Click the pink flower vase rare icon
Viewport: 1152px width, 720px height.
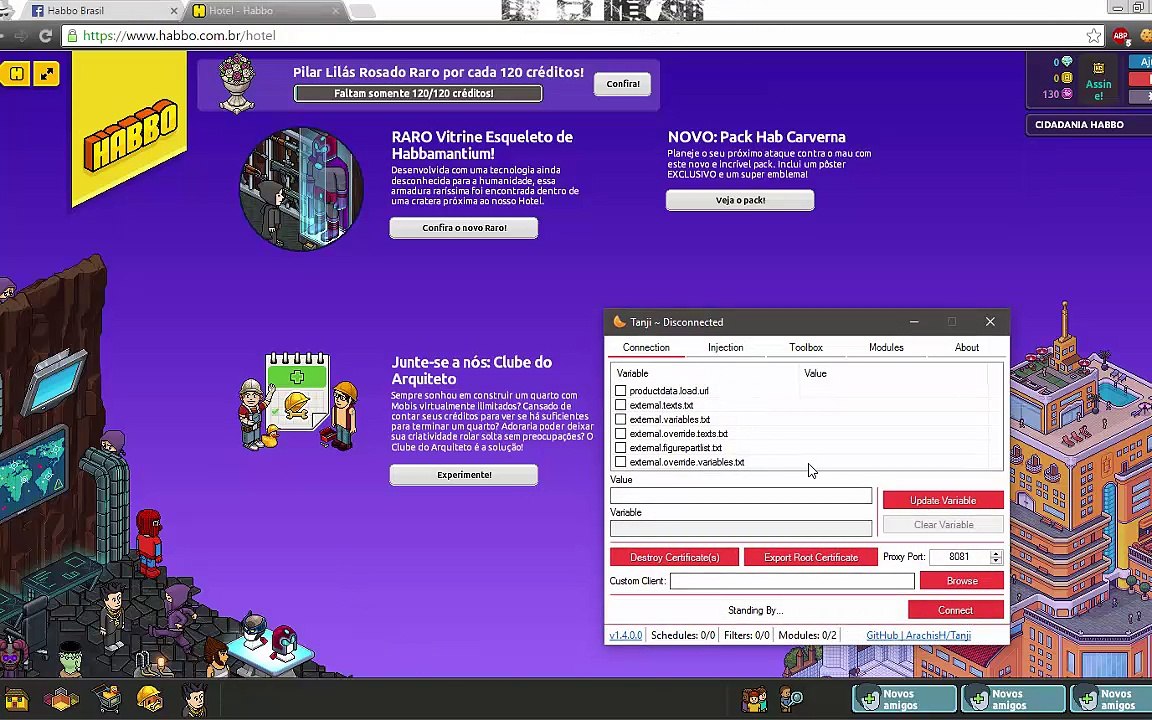pyautogui.click(x=237, y=83)
